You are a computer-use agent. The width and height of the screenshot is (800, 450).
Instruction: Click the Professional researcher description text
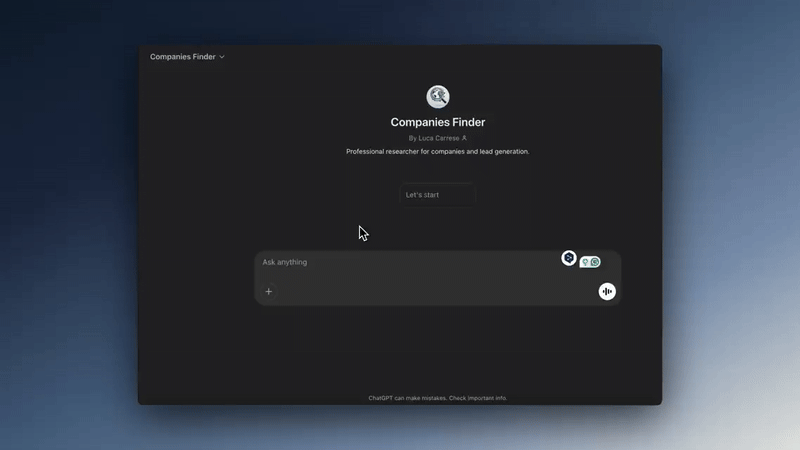coord(438,152)
